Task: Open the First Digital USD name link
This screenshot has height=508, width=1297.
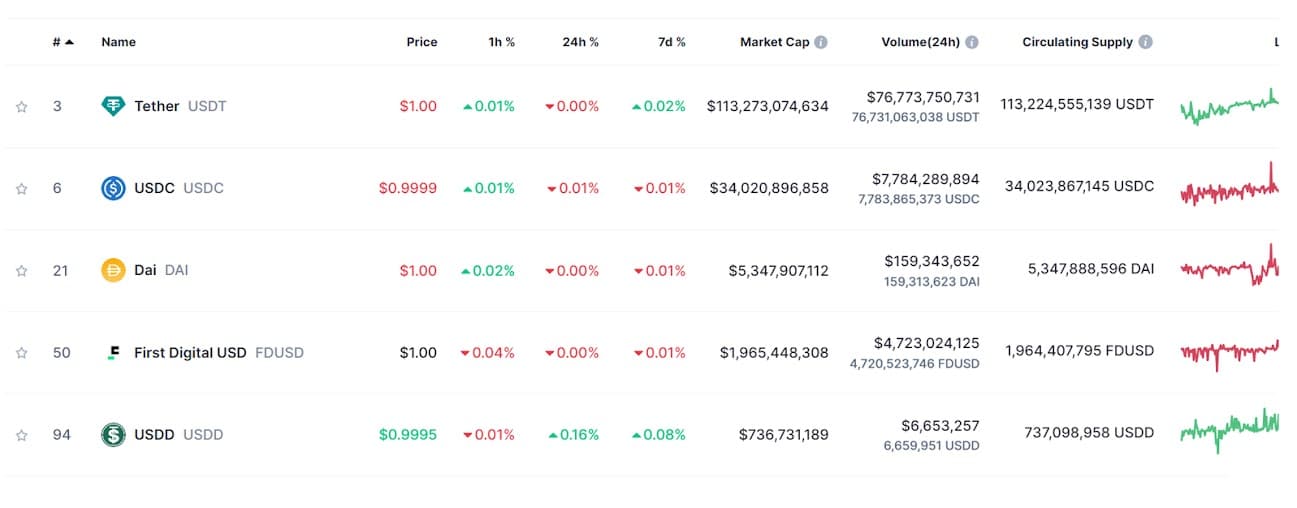Action: click(x=190, y=353)
